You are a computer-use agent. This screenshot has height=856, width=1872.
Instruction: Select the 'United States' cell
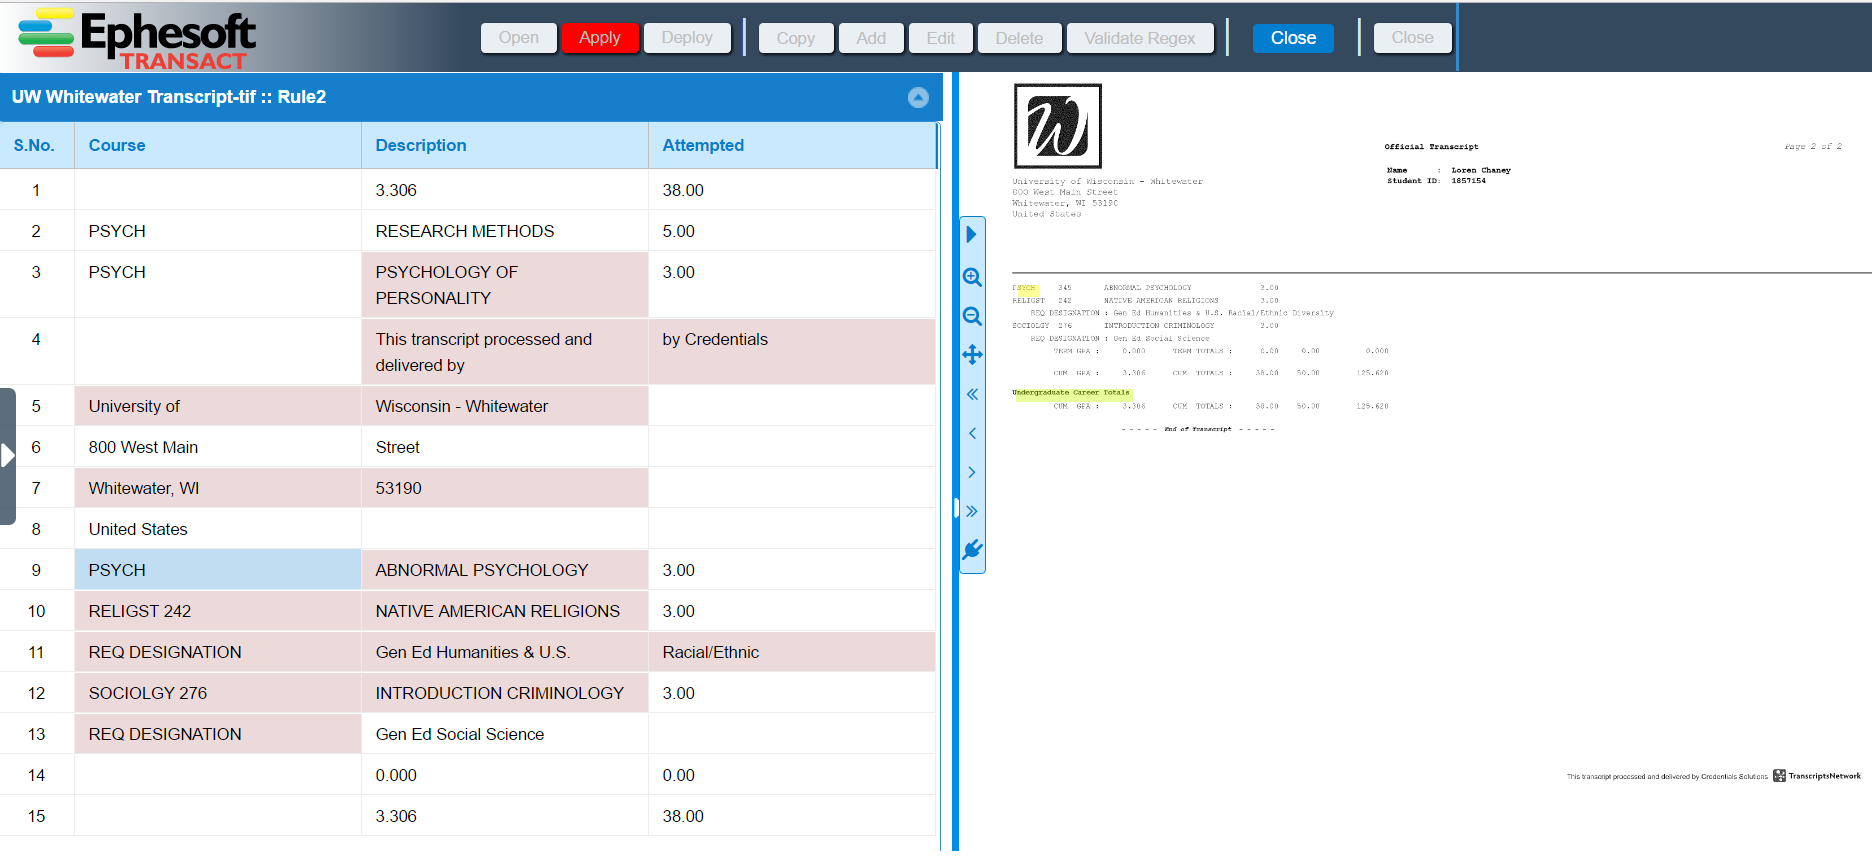218,529
